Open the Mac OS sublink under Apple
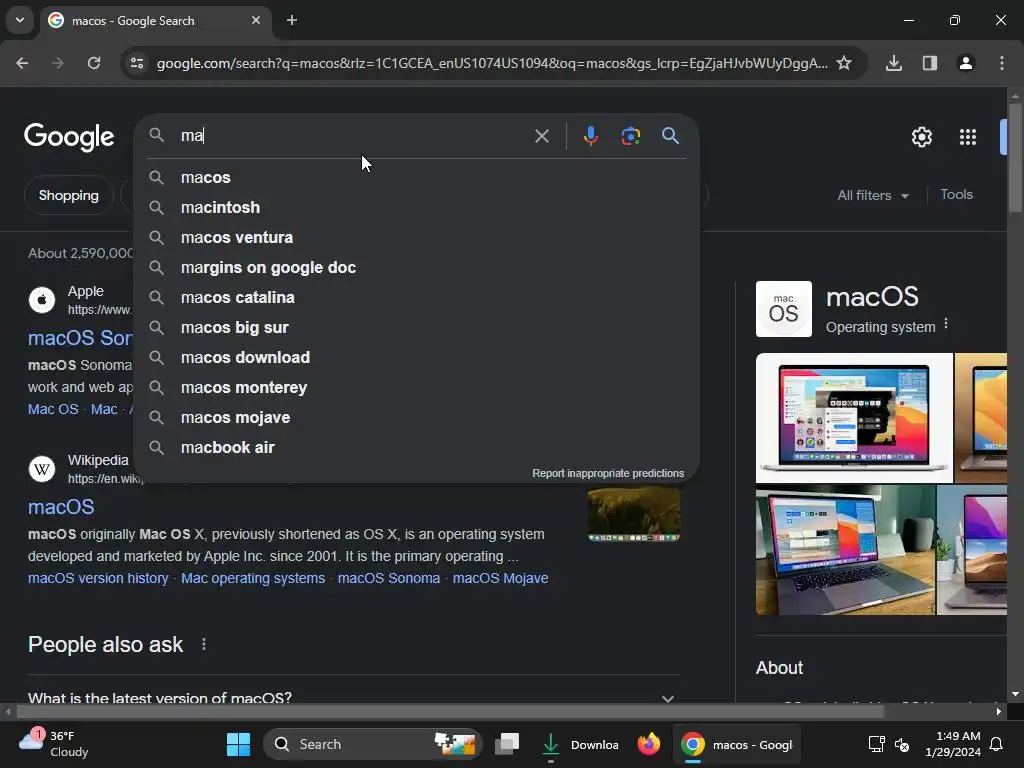 coord(53,409)
